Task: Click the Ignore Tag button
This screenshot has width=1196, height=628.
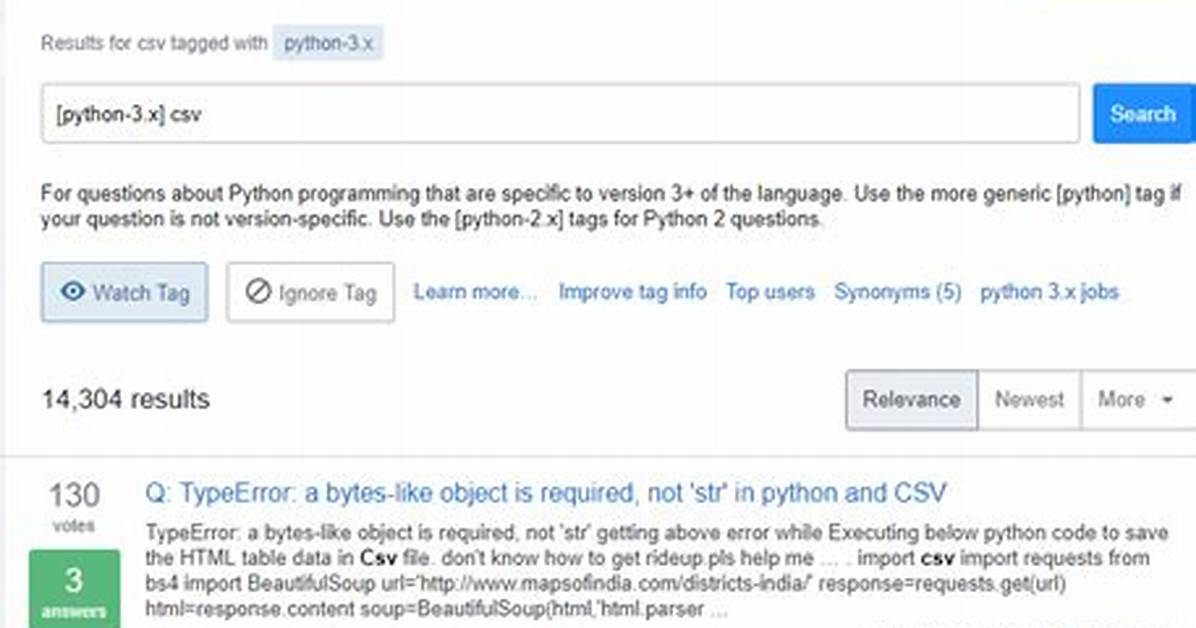Action: coord(310,292)
